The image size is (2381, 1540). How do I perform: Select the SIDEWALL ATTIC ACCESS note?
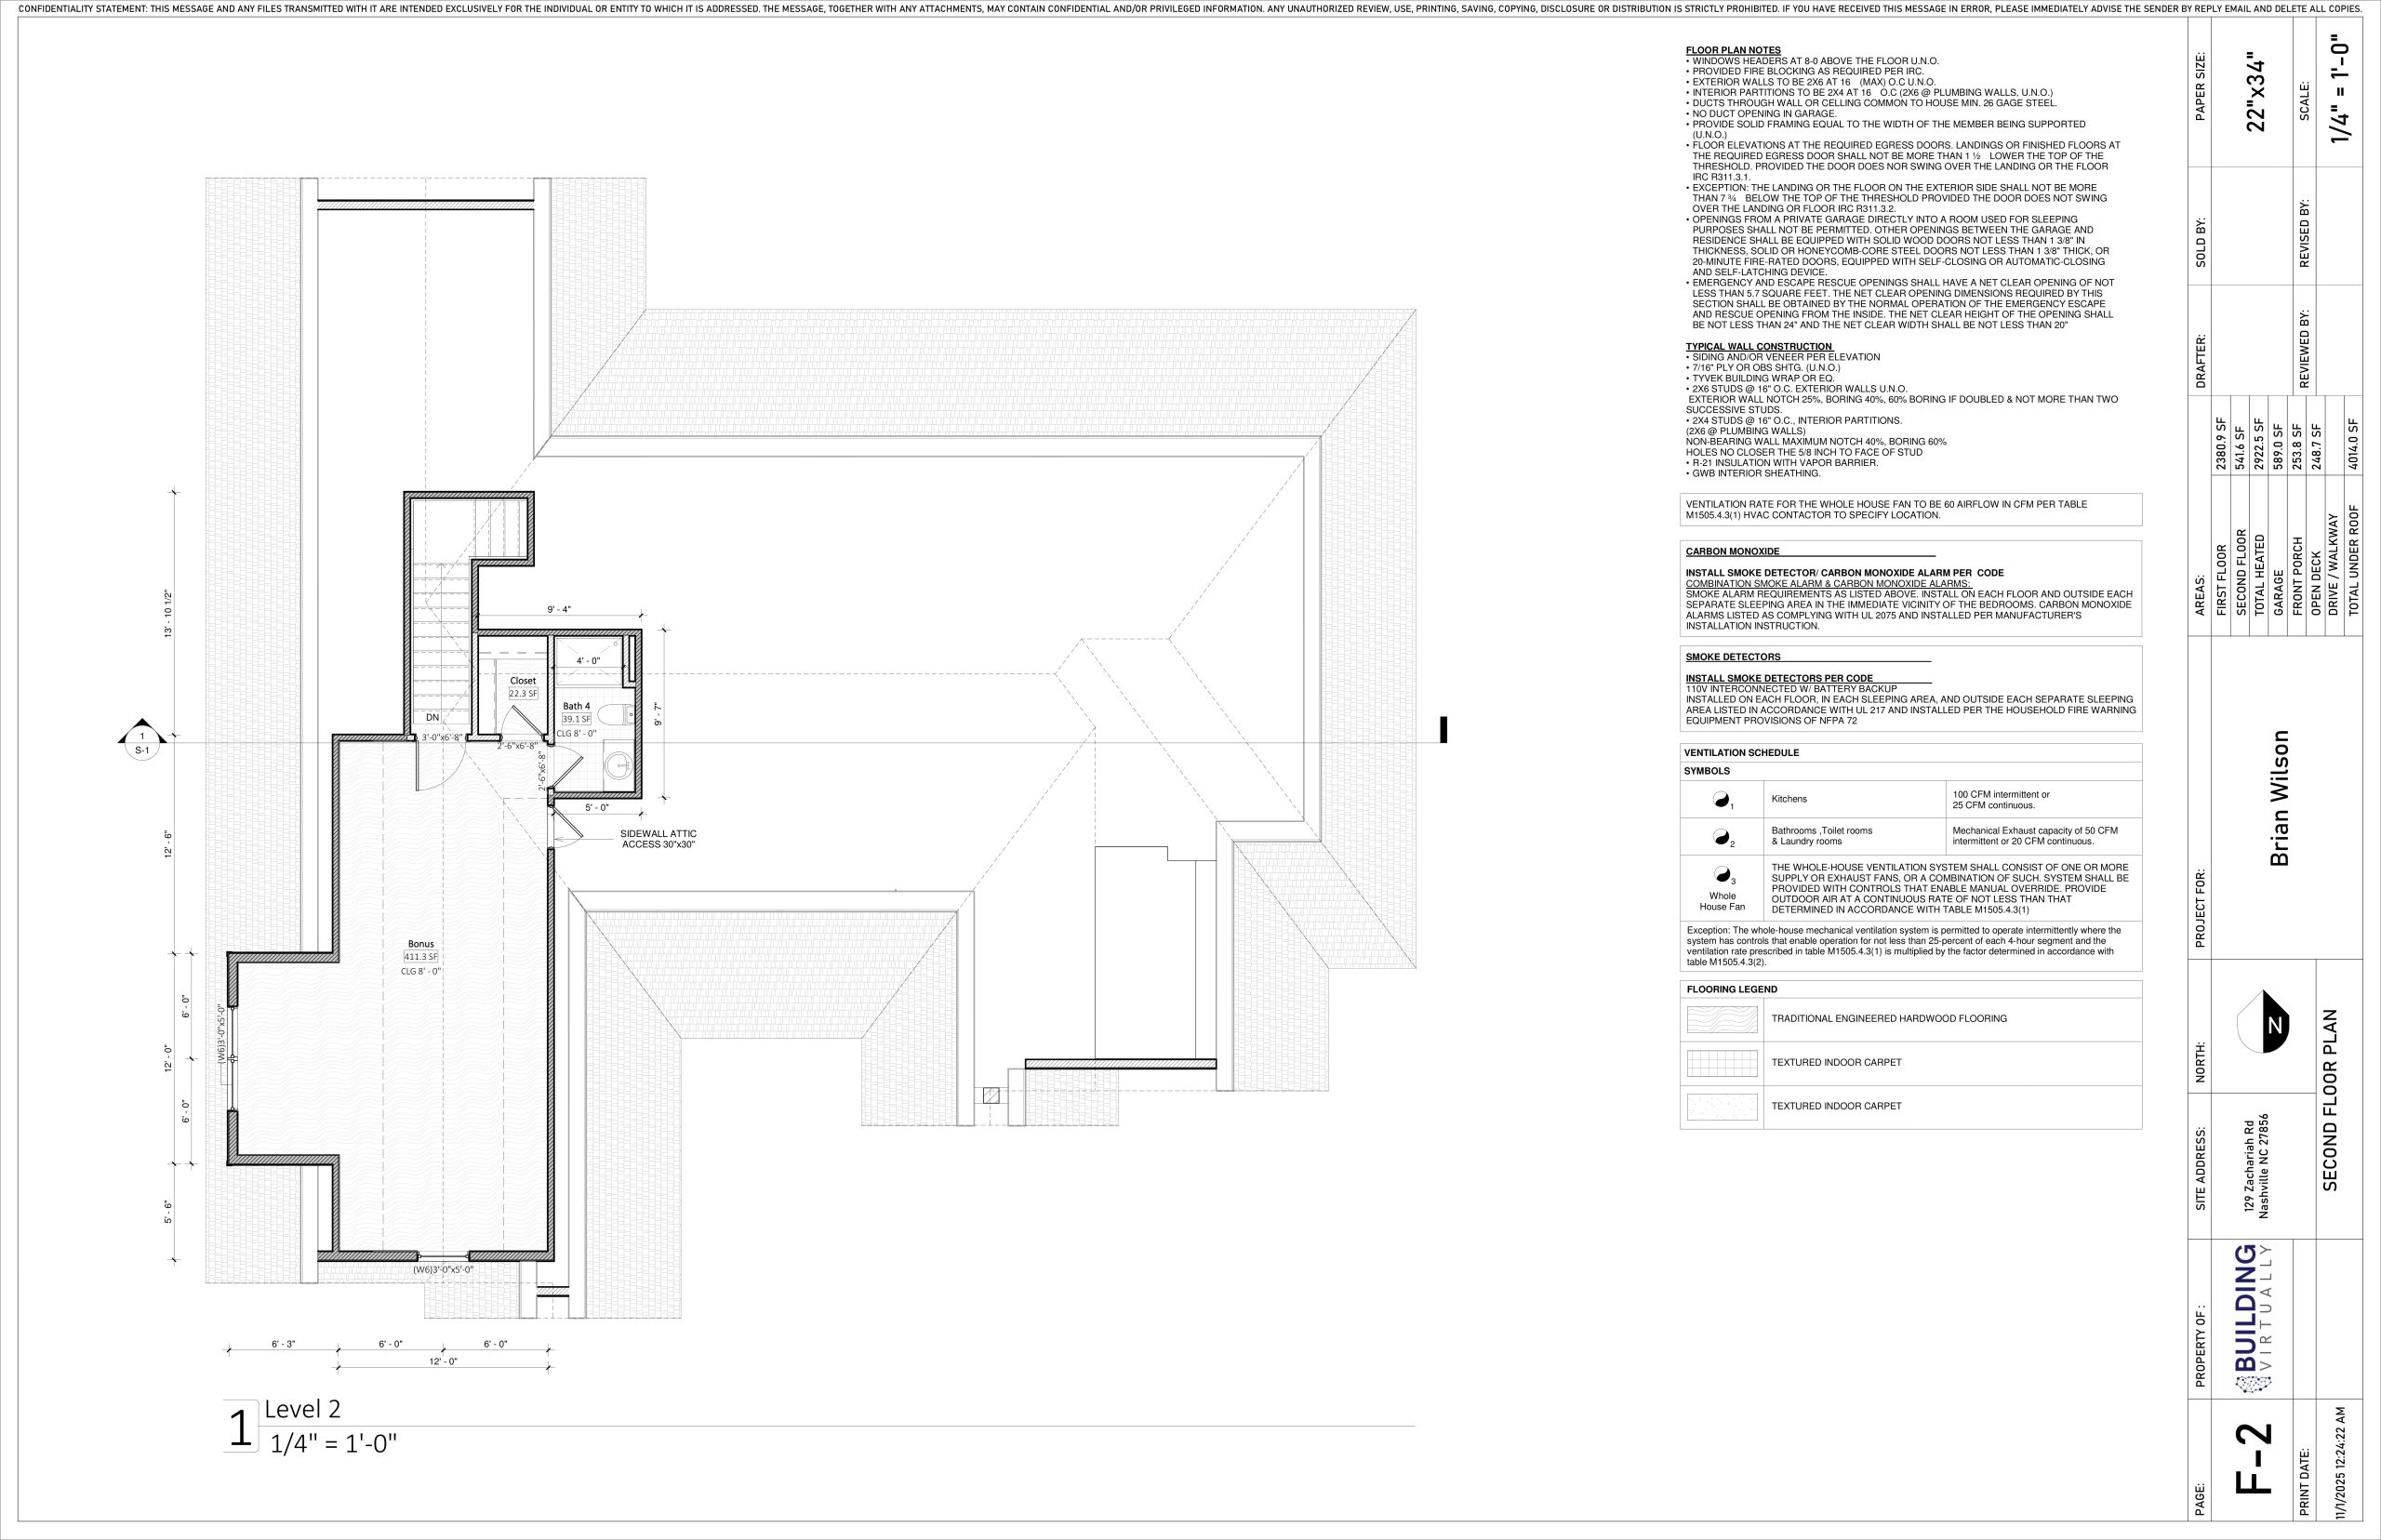[x=658, y=839]
